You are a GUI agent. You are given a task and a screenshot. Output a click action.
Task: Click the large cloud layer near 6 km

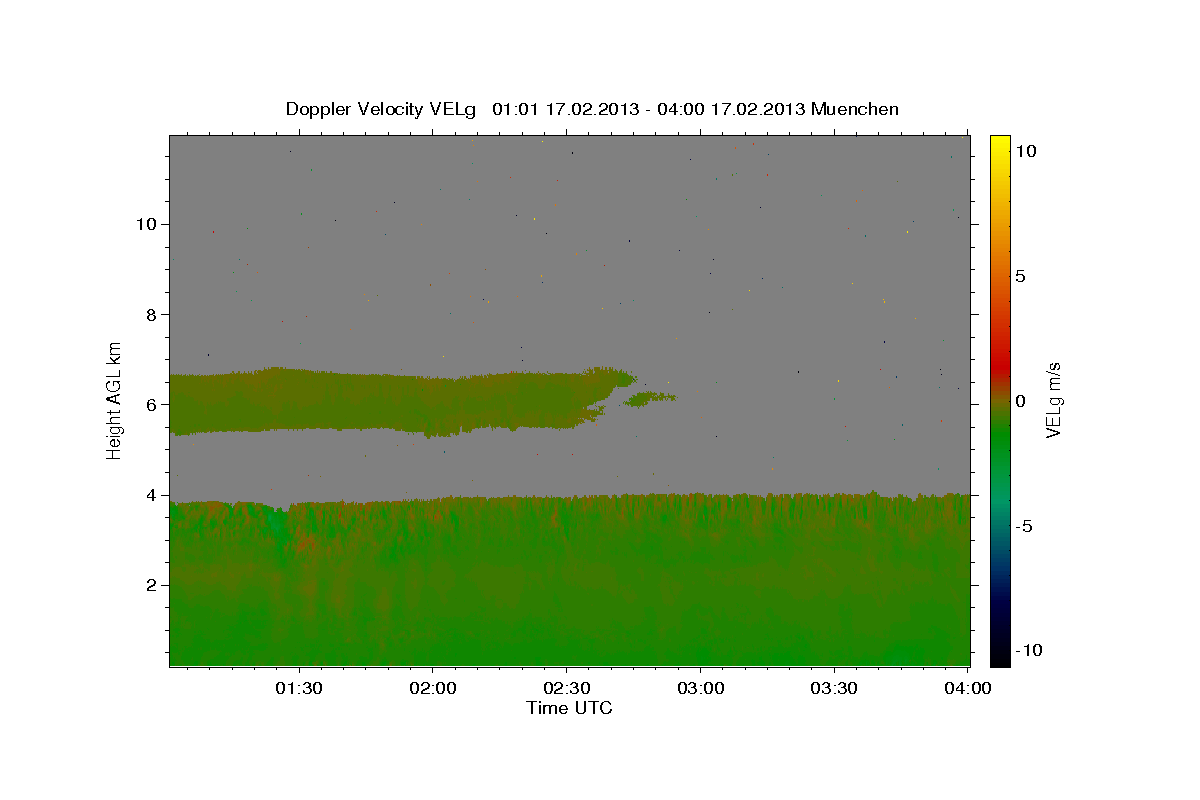(400, 400)
